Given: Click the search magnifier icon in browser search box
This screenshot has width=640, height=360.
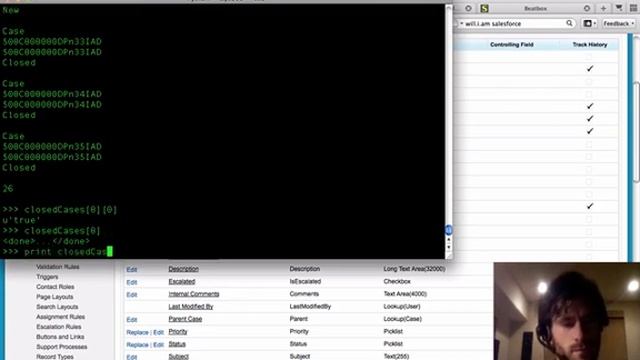Looking at the screenshot, I should pos(569,23).
